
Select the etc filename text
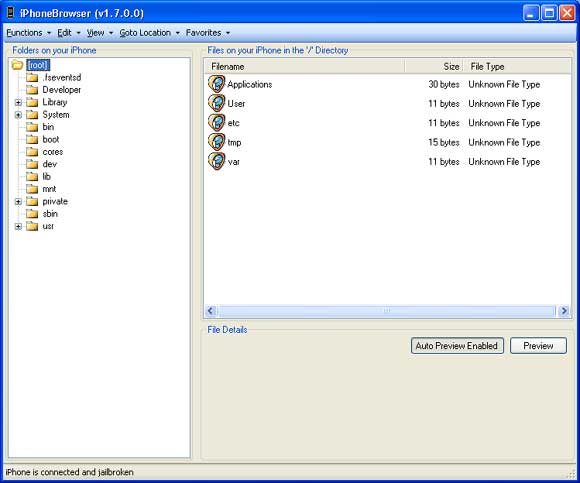pyautogui.click(x=233, y=123)
